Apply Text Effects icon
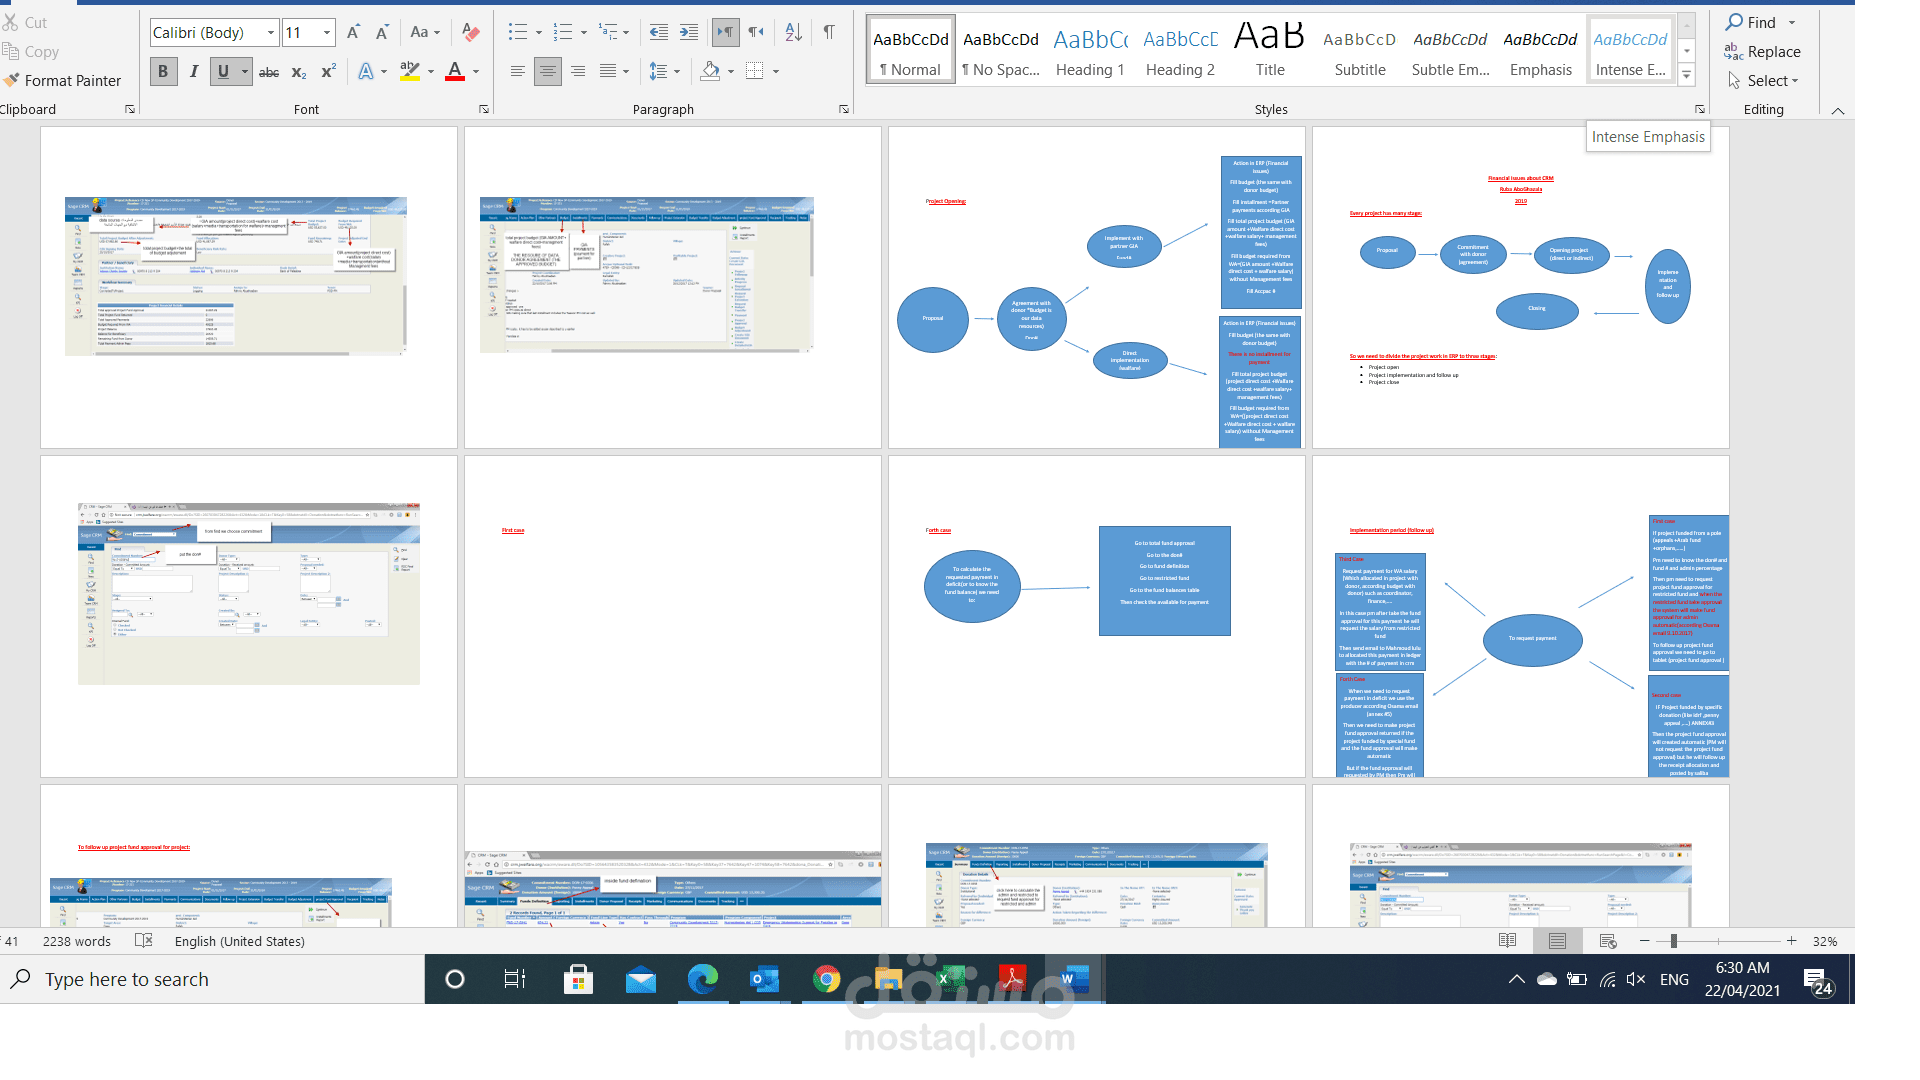The image size is (1920, 1080). (x=366, y=72)
